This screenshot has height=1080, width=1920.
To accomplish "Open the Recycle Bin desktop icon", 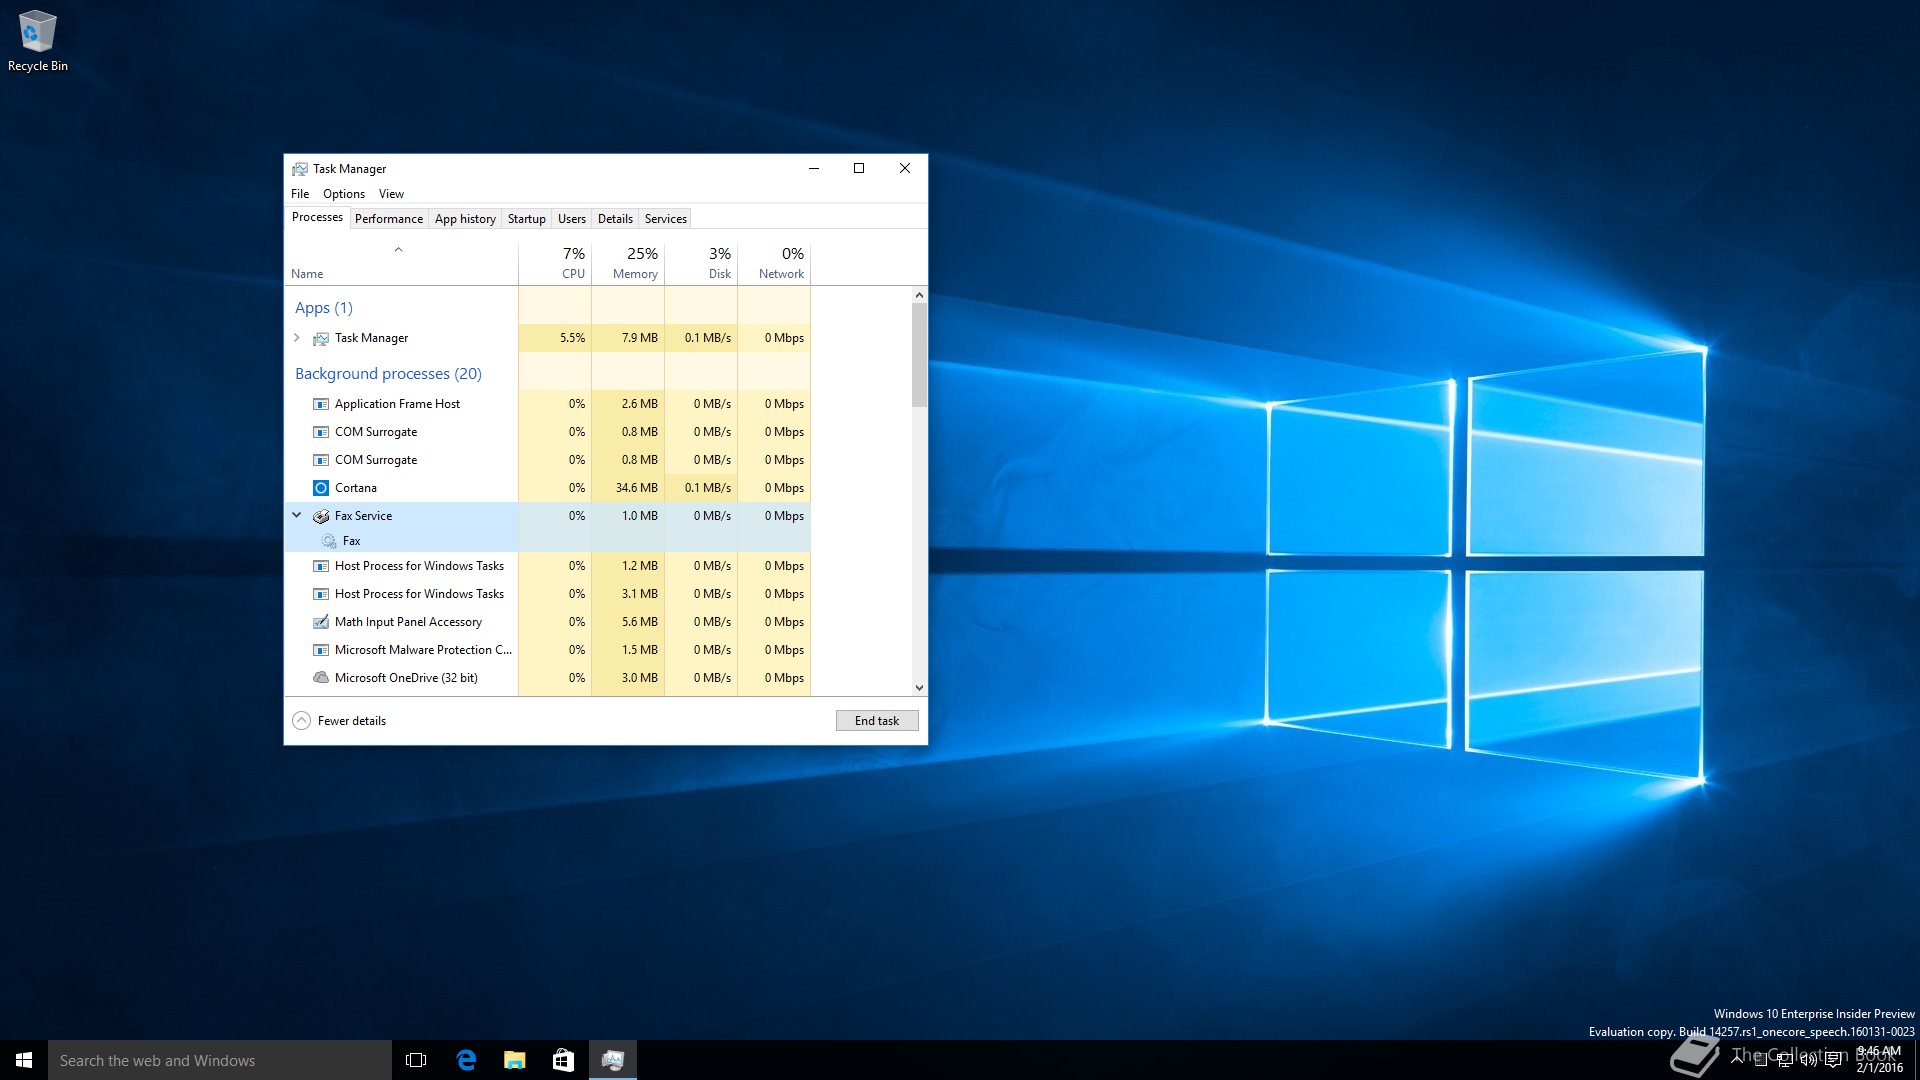I will pyautogui.click(x=38, y=41).
